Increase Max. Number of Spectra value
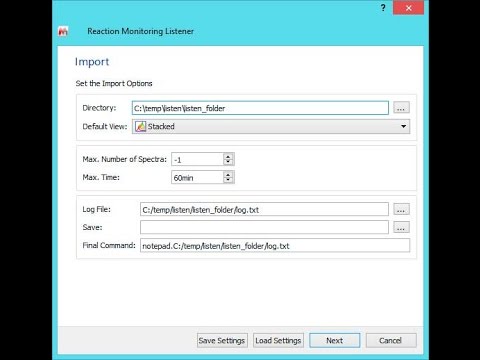 pos(228,156)
